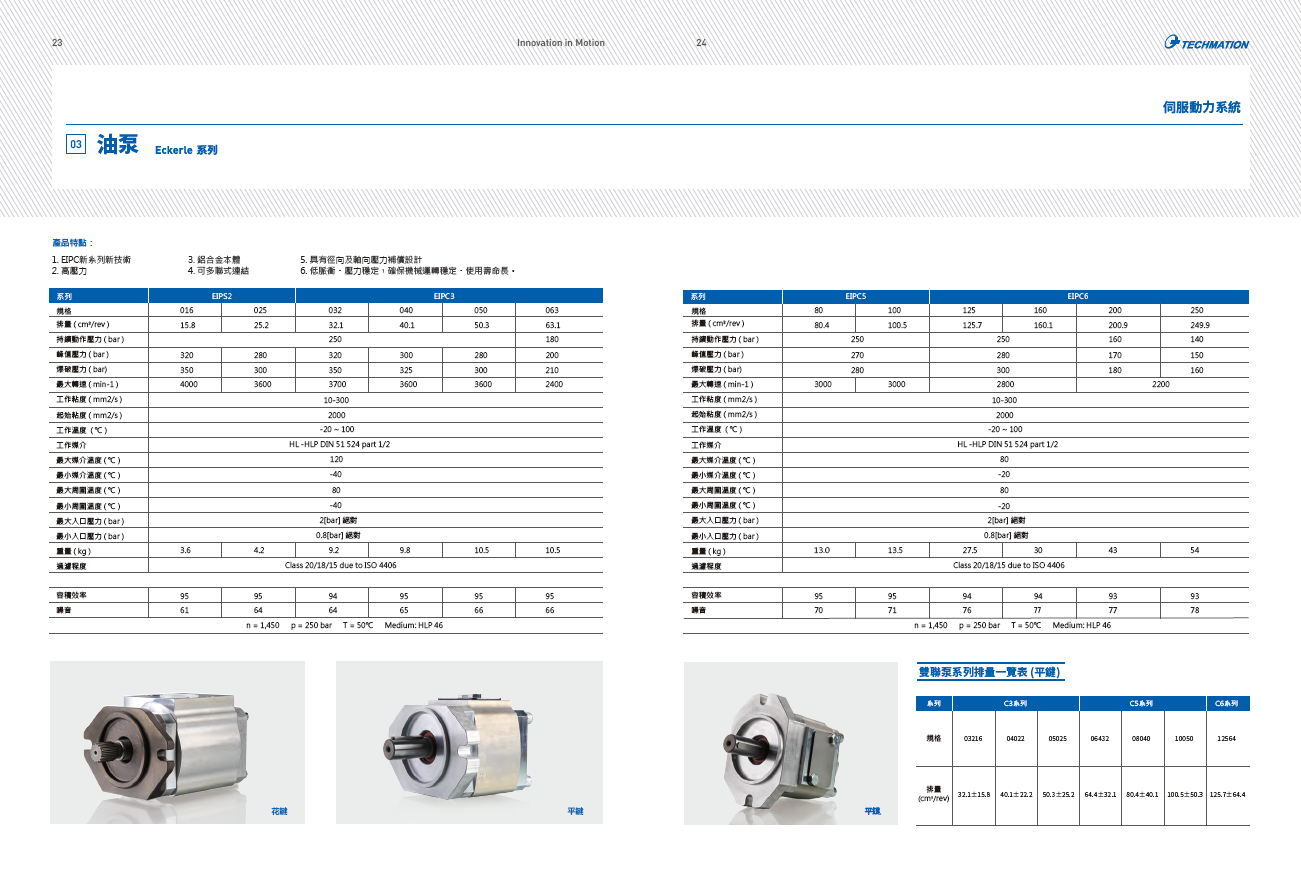Select noise value 78
This screenshot has height=887, width=1301.
1194,610
